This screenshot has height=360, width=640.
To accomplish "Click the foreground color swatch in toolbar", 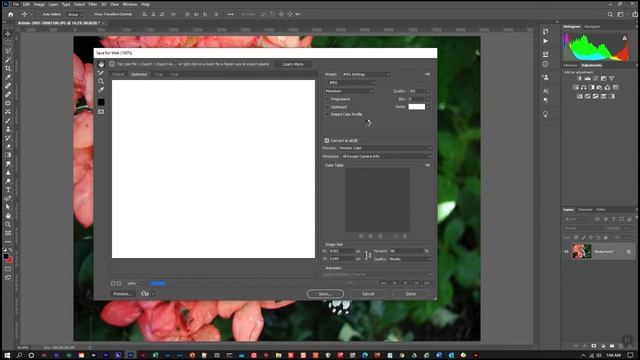I will (6, 257).
